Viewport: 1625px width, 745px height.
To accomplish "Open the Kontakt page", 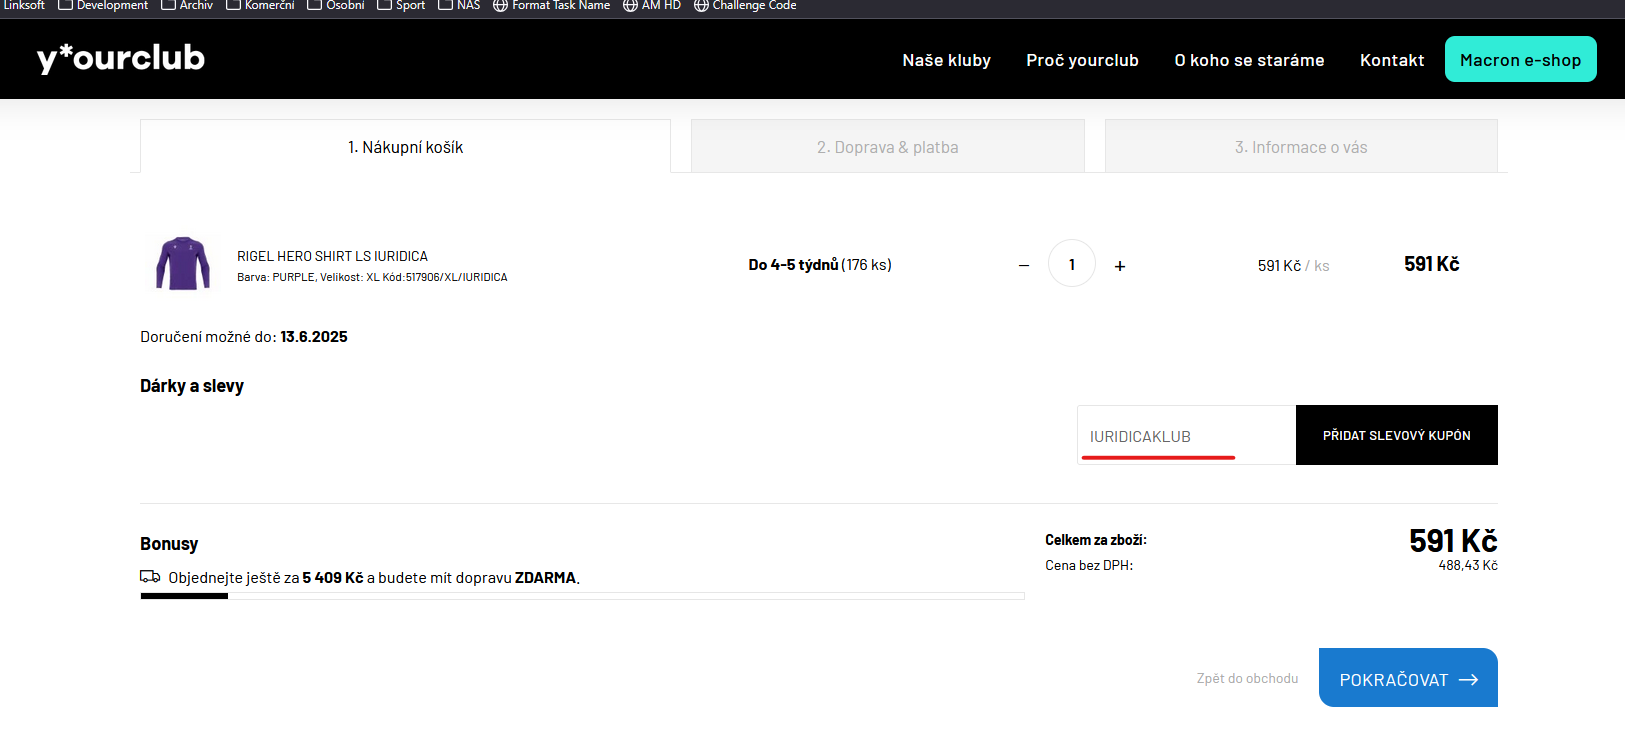I will [x=1392, y=60].
